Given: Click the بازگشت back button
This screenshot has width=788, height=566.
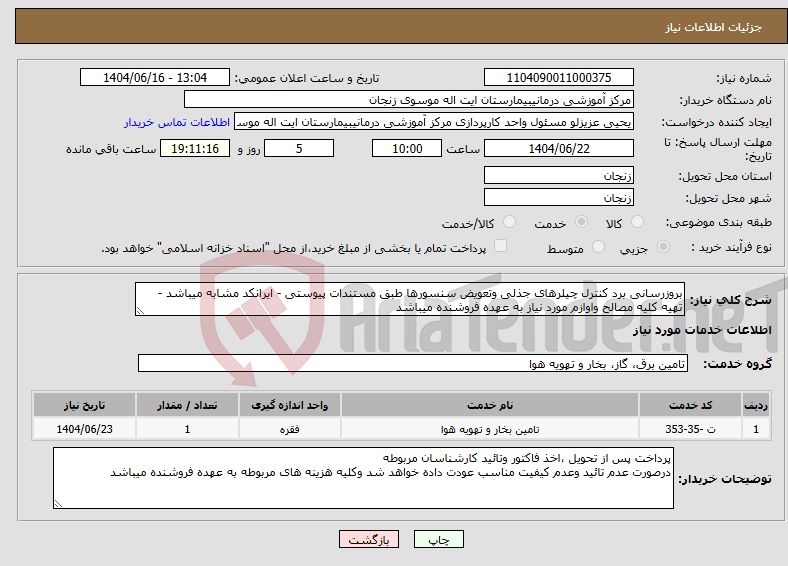Looking at the screenshot, I should [x=369, y=539].
